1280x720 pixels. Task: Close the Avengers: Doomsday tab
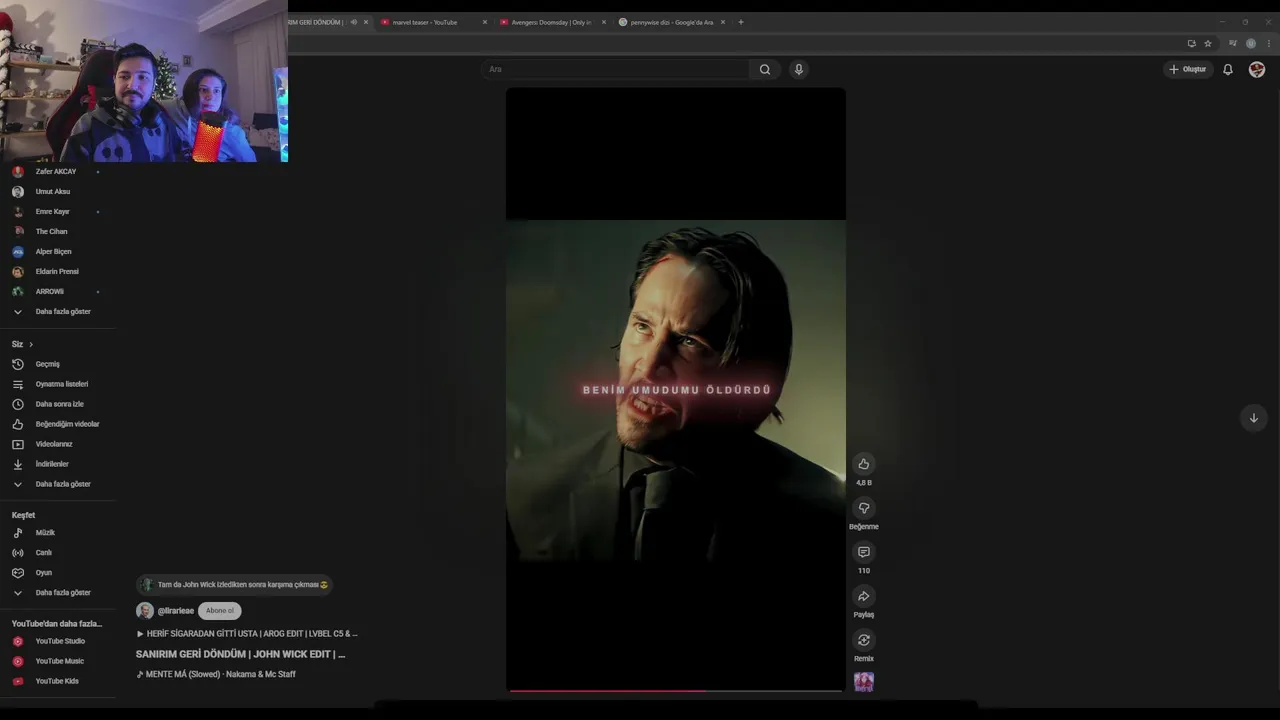point(604,22)
